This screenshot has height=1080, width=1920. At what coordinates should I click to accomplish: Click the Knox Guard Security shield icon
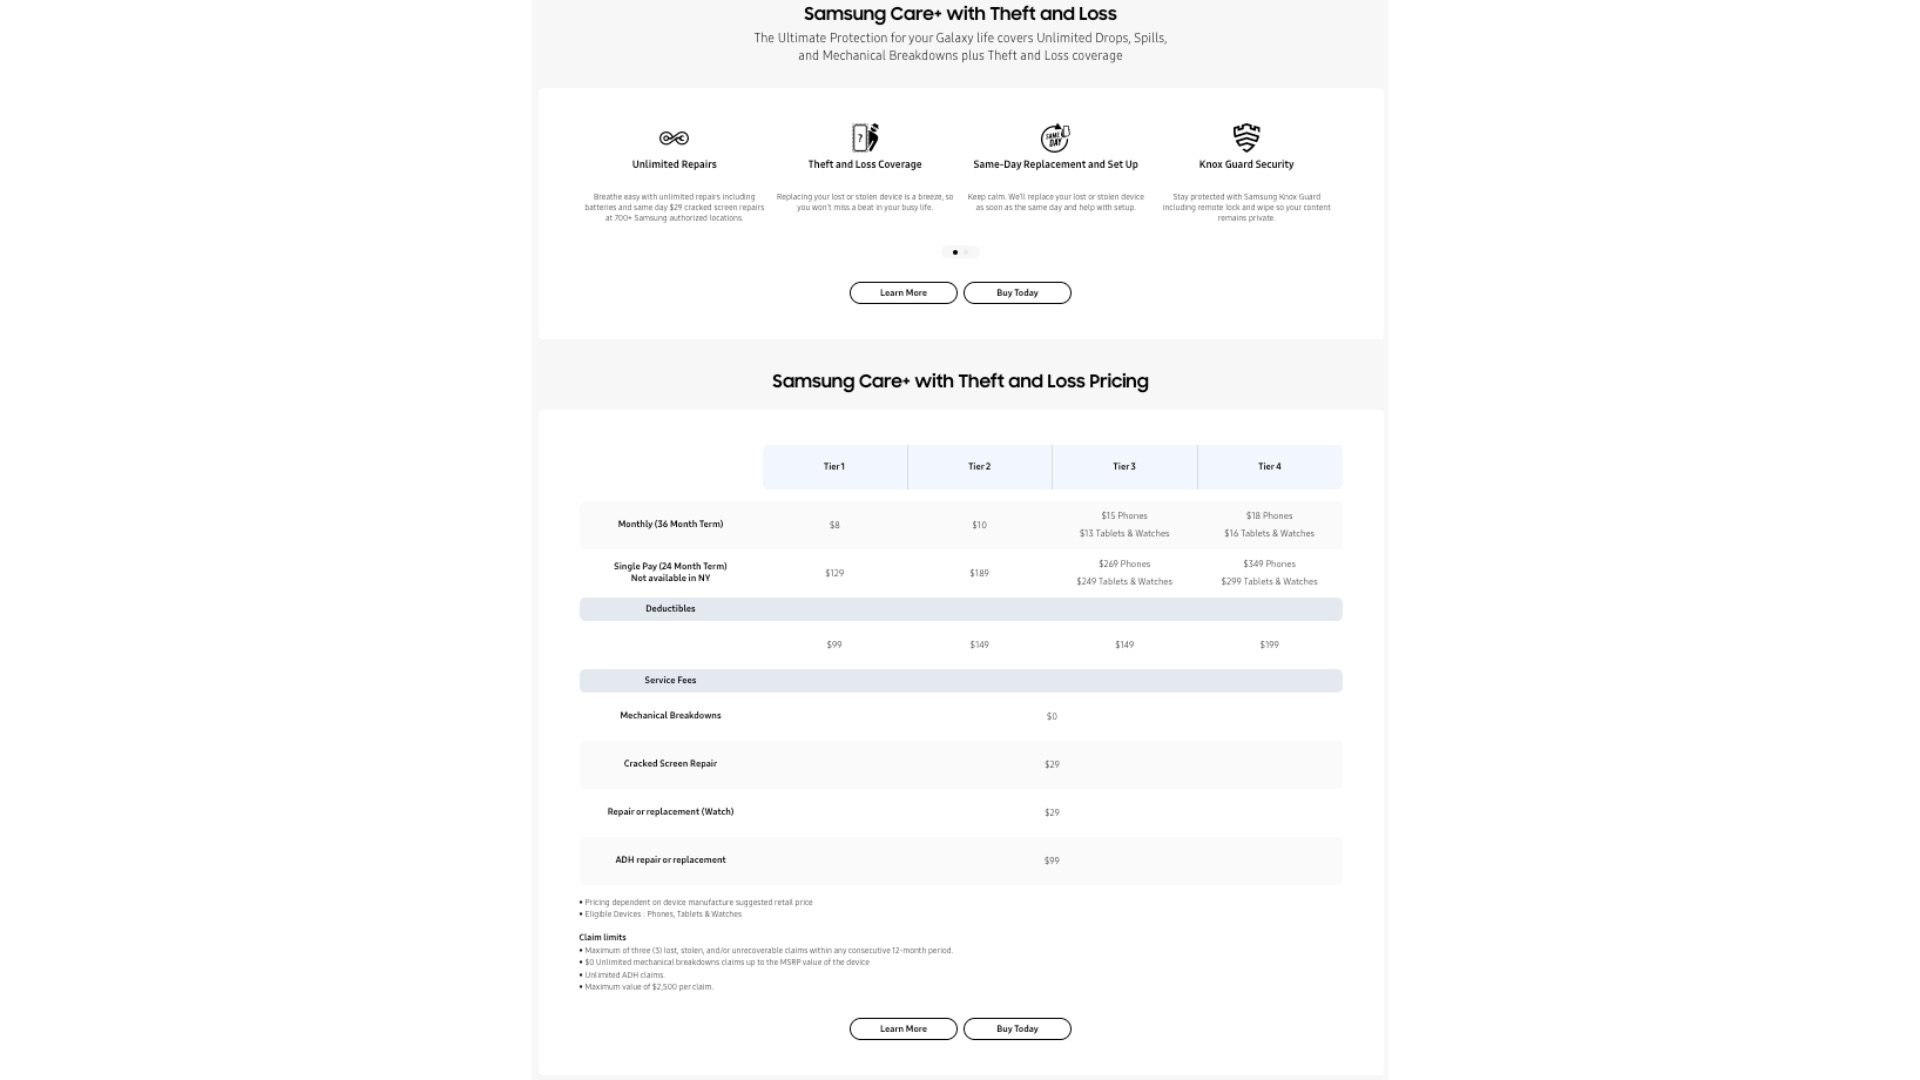(x=1246, y=137)
